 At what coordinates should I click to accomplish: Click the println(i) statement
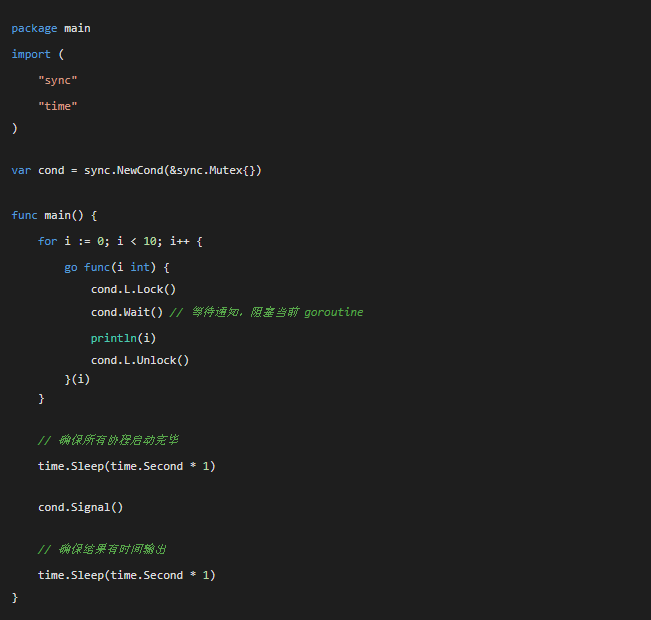pyautogui.click(x=123, y=337)
